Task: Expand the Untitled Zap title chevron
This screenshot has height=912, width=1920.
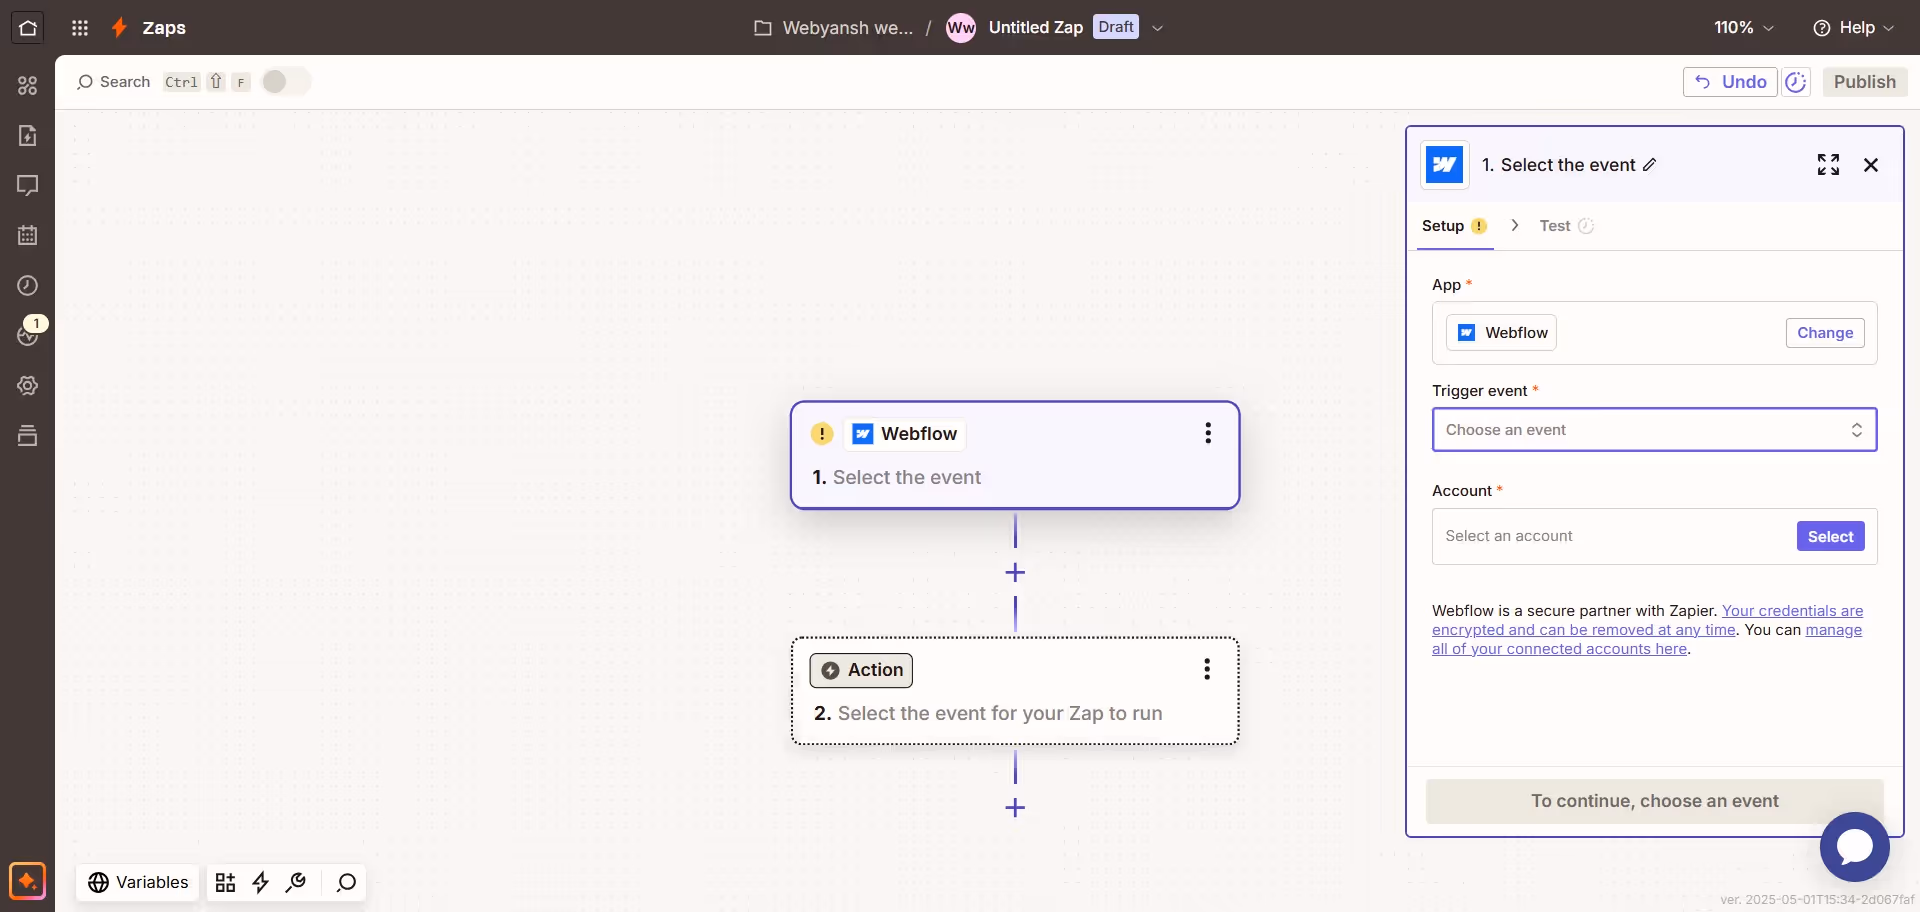Action: point(1158,28)
